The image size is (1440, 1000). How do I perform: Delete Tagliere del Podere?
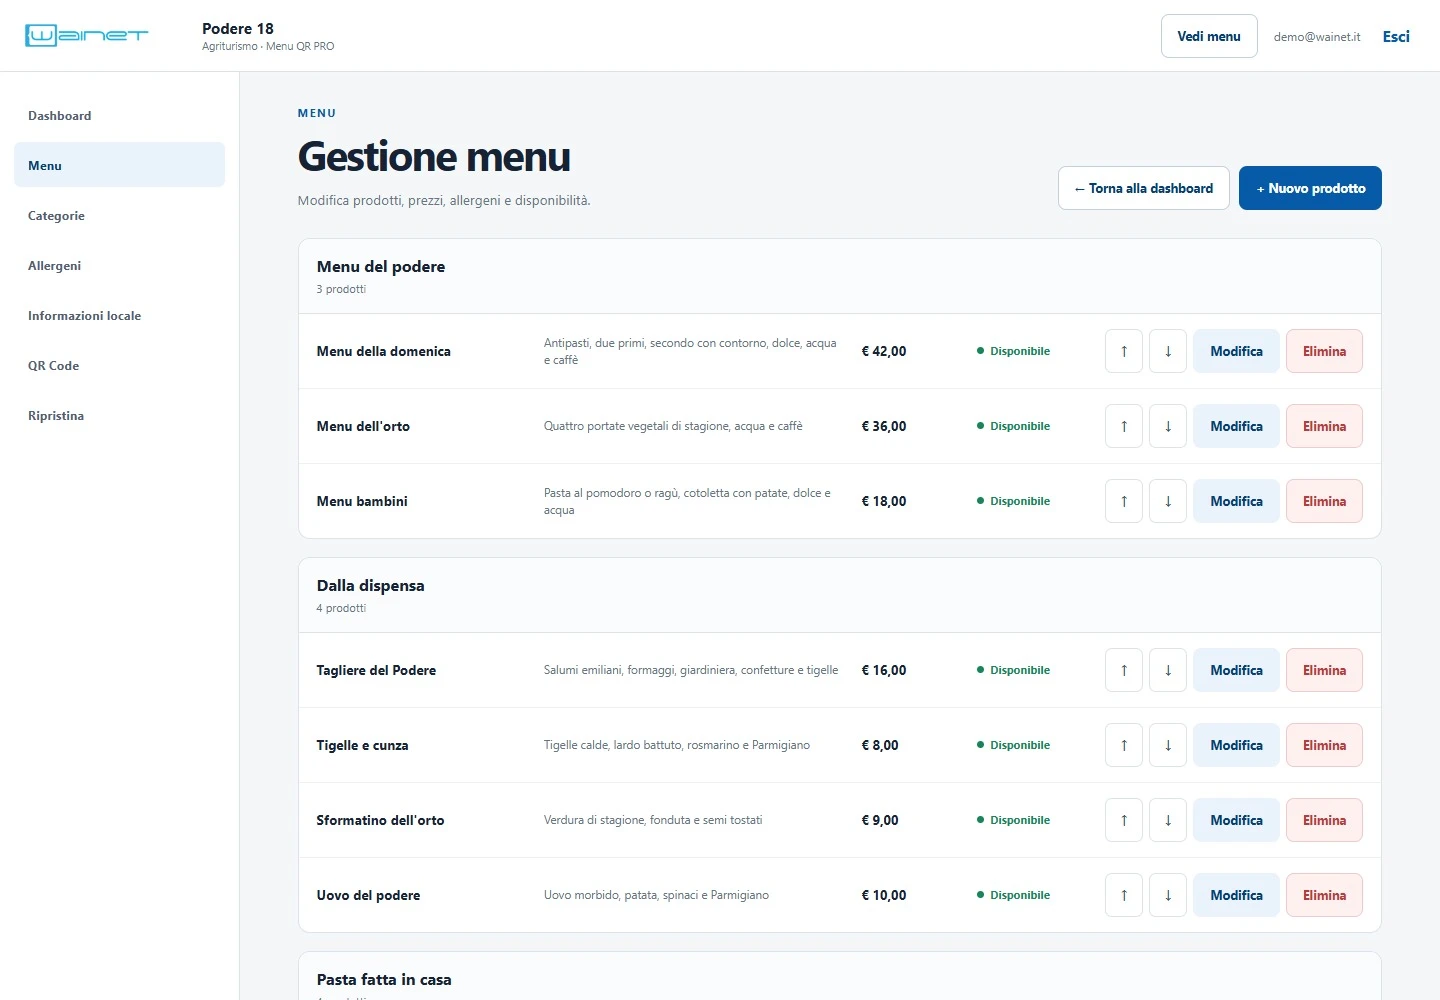1324,670
